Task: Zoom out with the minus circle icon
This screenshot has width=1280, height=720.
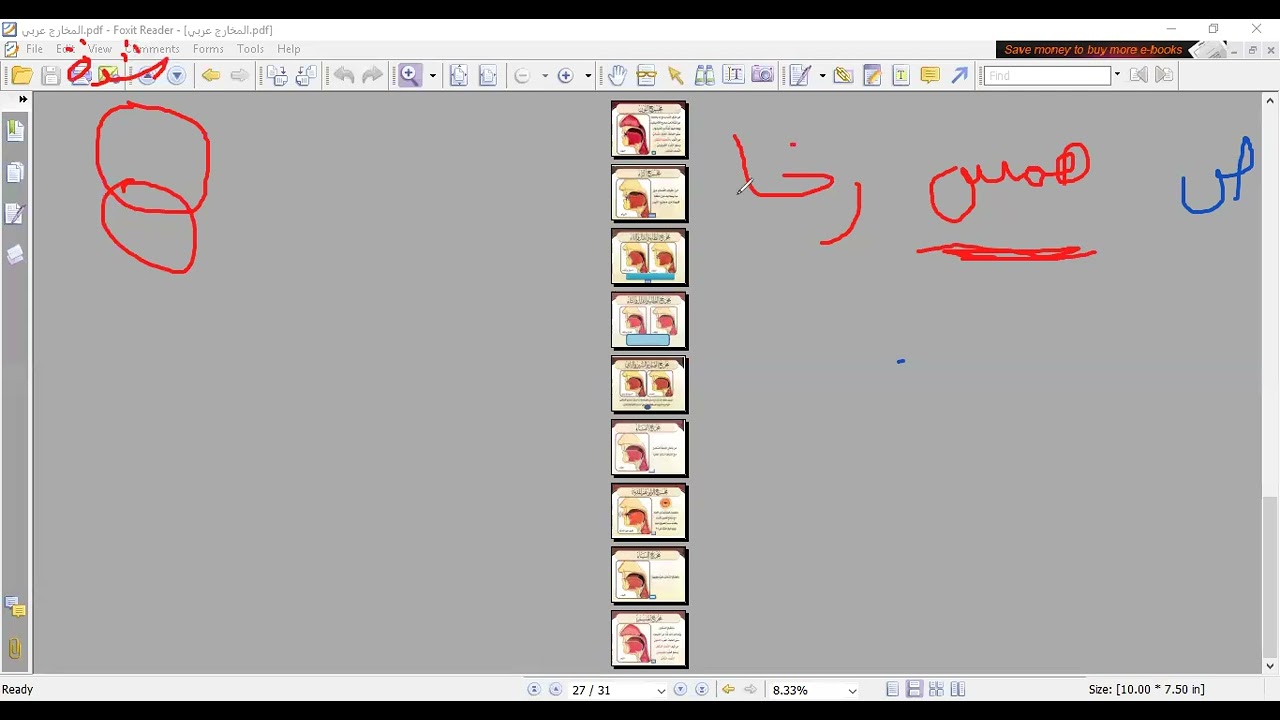Action: pyautogui.click(x=522, y=76)
